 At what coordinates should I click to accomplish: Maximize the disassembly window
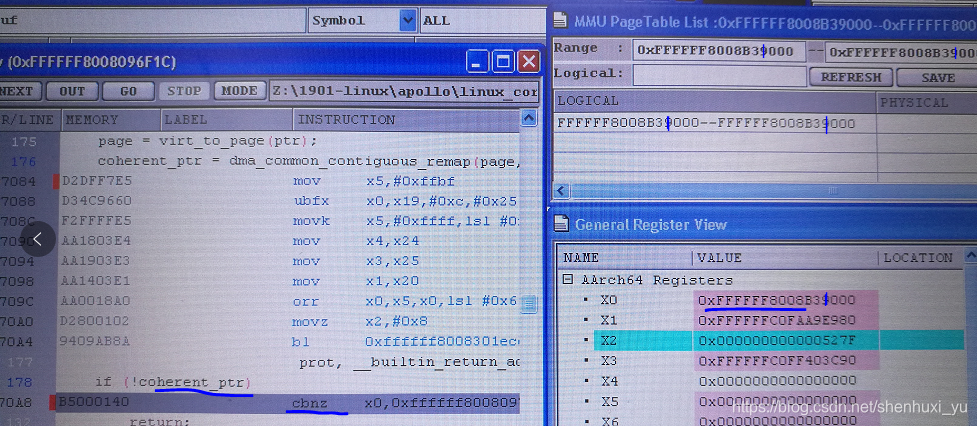click(503, 62)
